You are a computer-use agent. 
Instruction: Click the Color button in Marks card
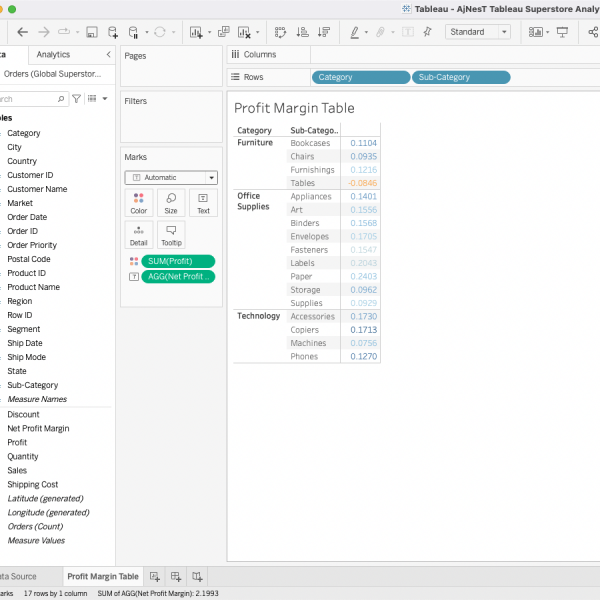139,203
